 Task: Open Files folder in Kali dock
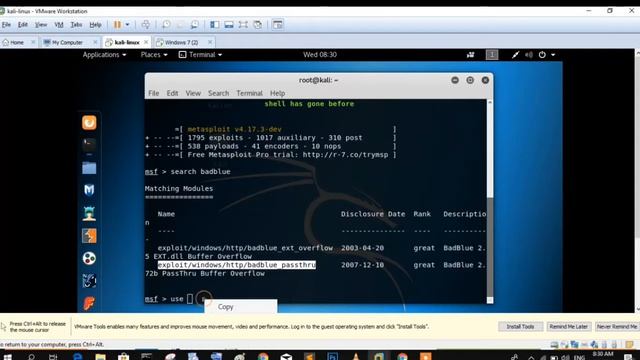89,168
